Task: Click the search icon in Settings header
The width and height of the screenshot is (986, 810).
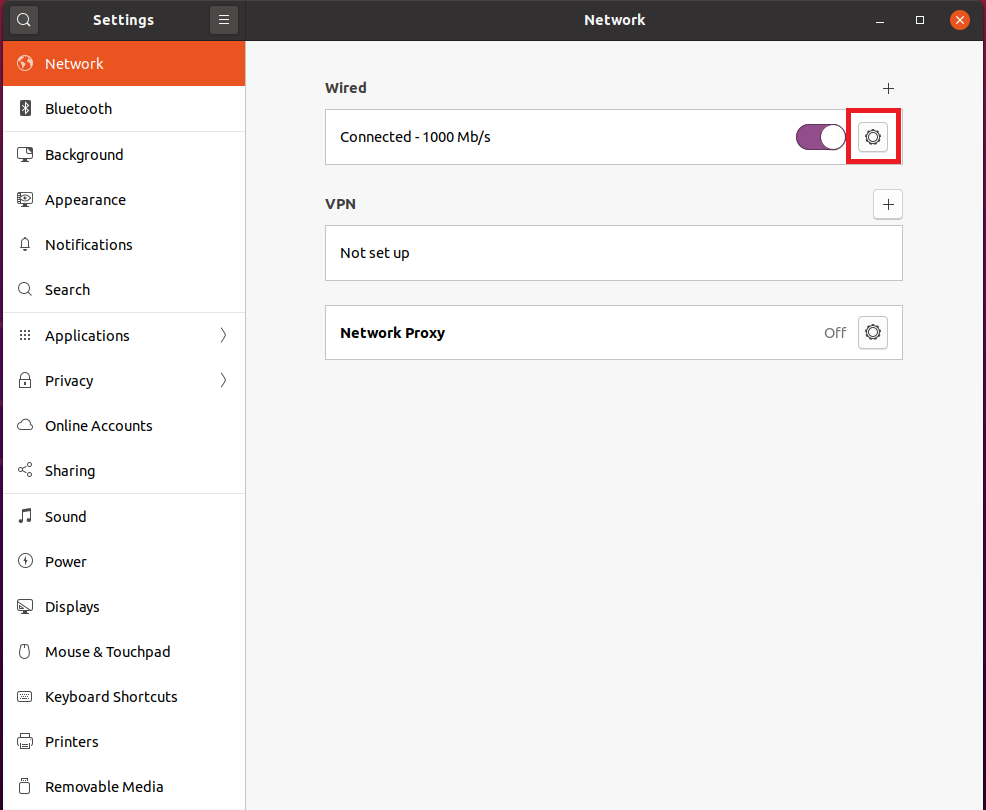Action: pyautogui.click(x=24, y=20)
